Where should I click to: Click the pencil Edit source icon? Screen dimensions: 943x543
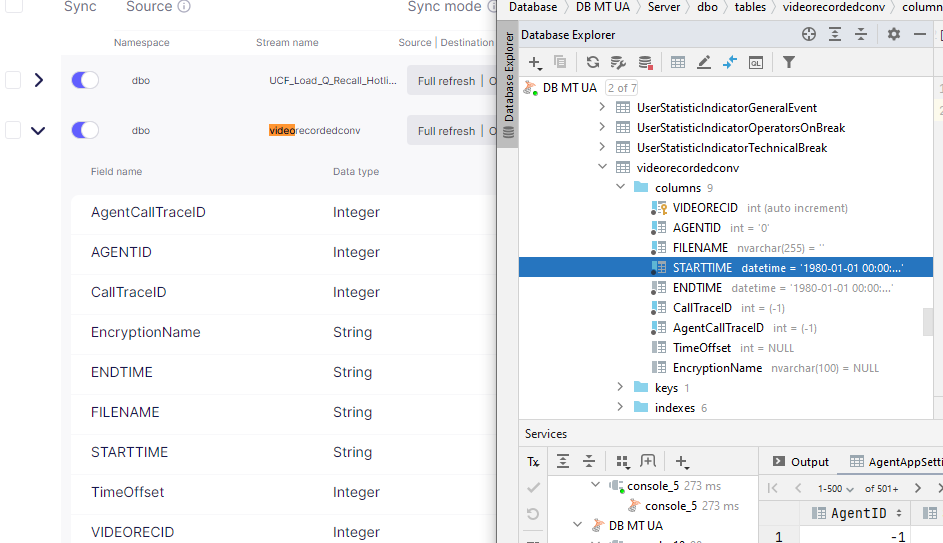pyautogui.click(x=704, y=62)
